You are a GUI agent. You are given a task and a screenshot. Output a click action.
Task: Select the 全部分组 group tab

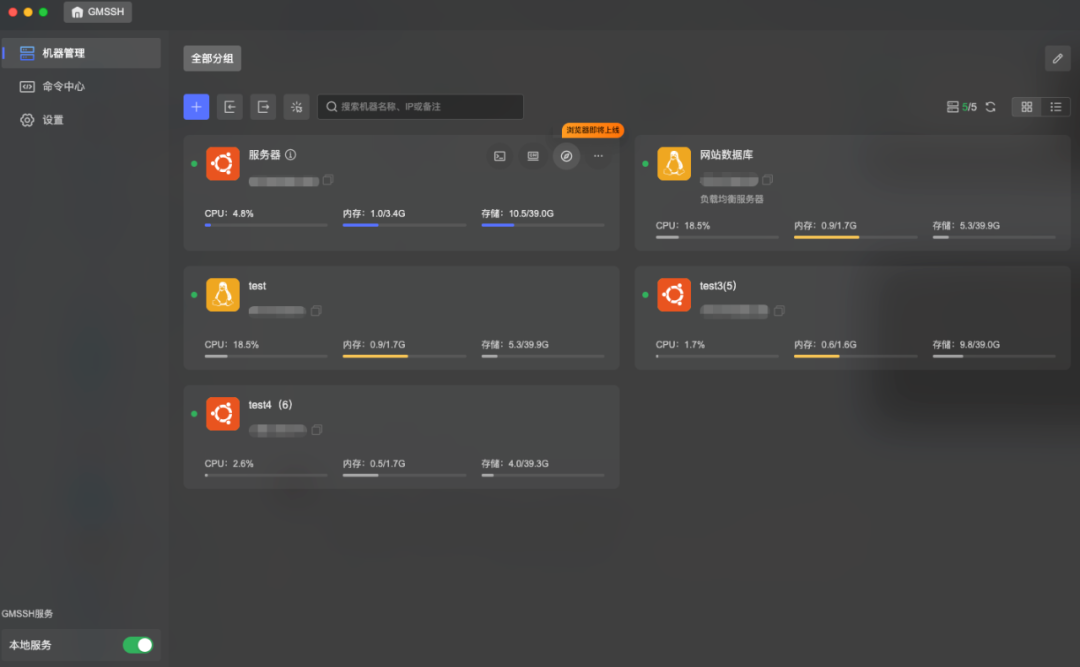pyautogui.click(x=212, y=59)
